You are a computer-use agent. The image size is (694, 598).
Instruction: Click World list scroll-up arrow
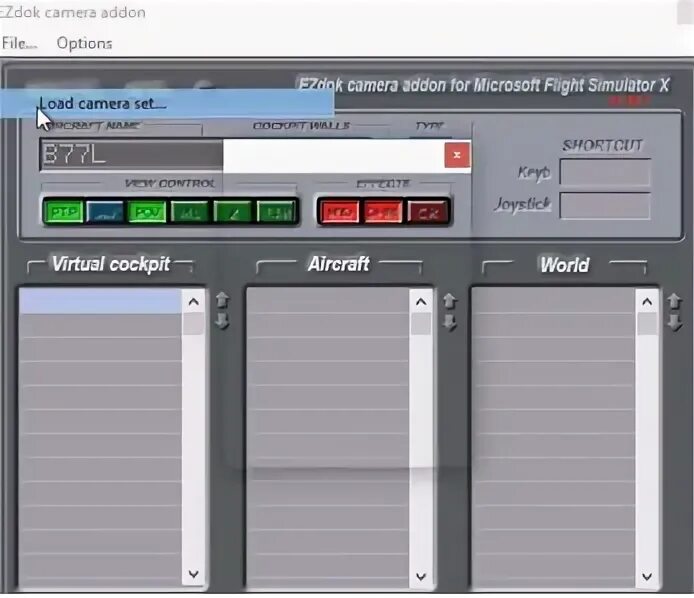tap(647, 302)
